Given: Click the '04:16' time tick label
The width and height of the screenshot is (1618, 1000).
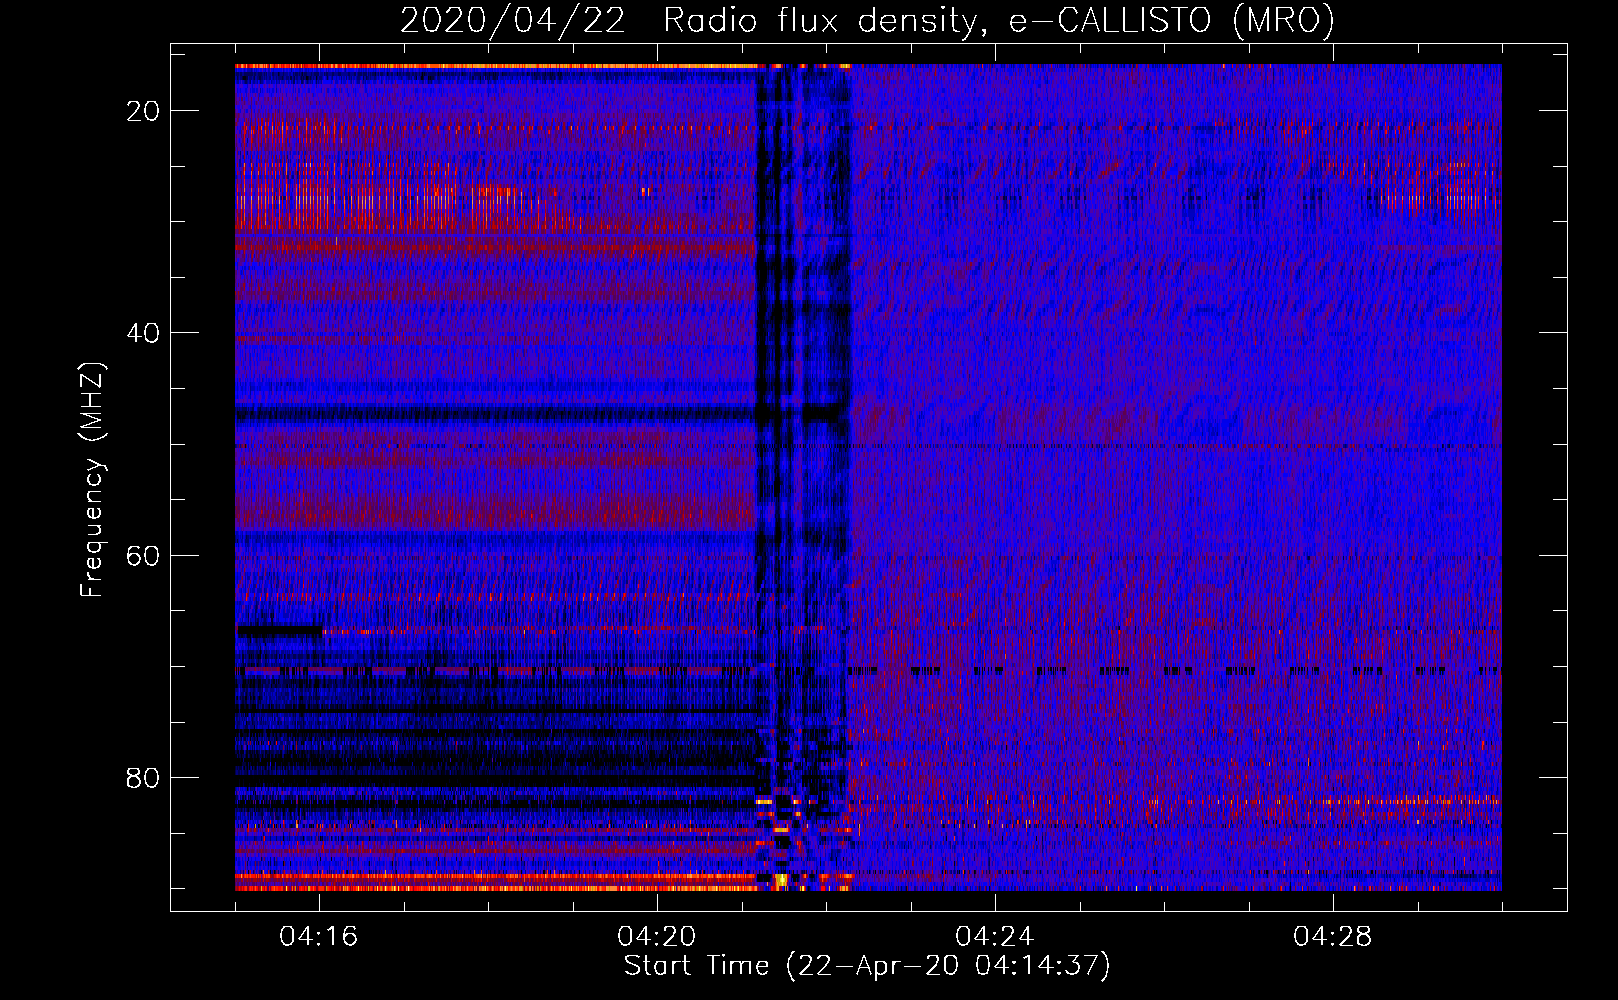Looking at the screenshot, I should pyautogui.click(x=319, y=937).
